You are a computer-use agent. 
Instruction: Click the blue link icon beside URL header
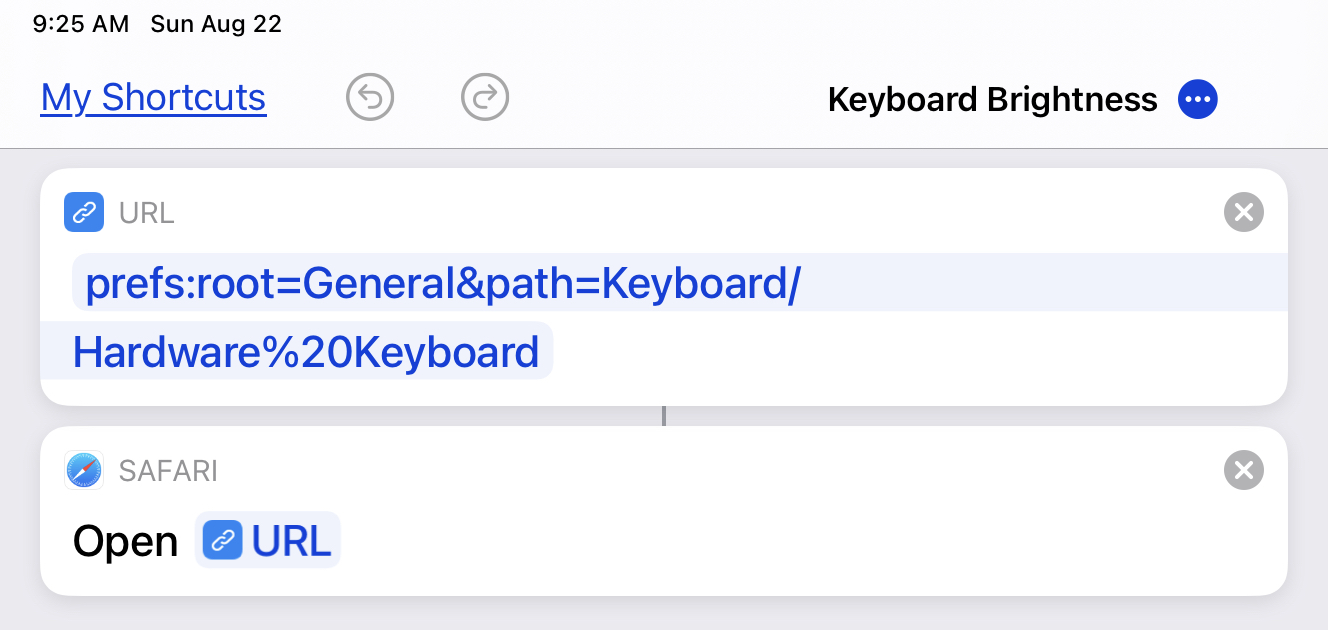[x=84, y=212]
